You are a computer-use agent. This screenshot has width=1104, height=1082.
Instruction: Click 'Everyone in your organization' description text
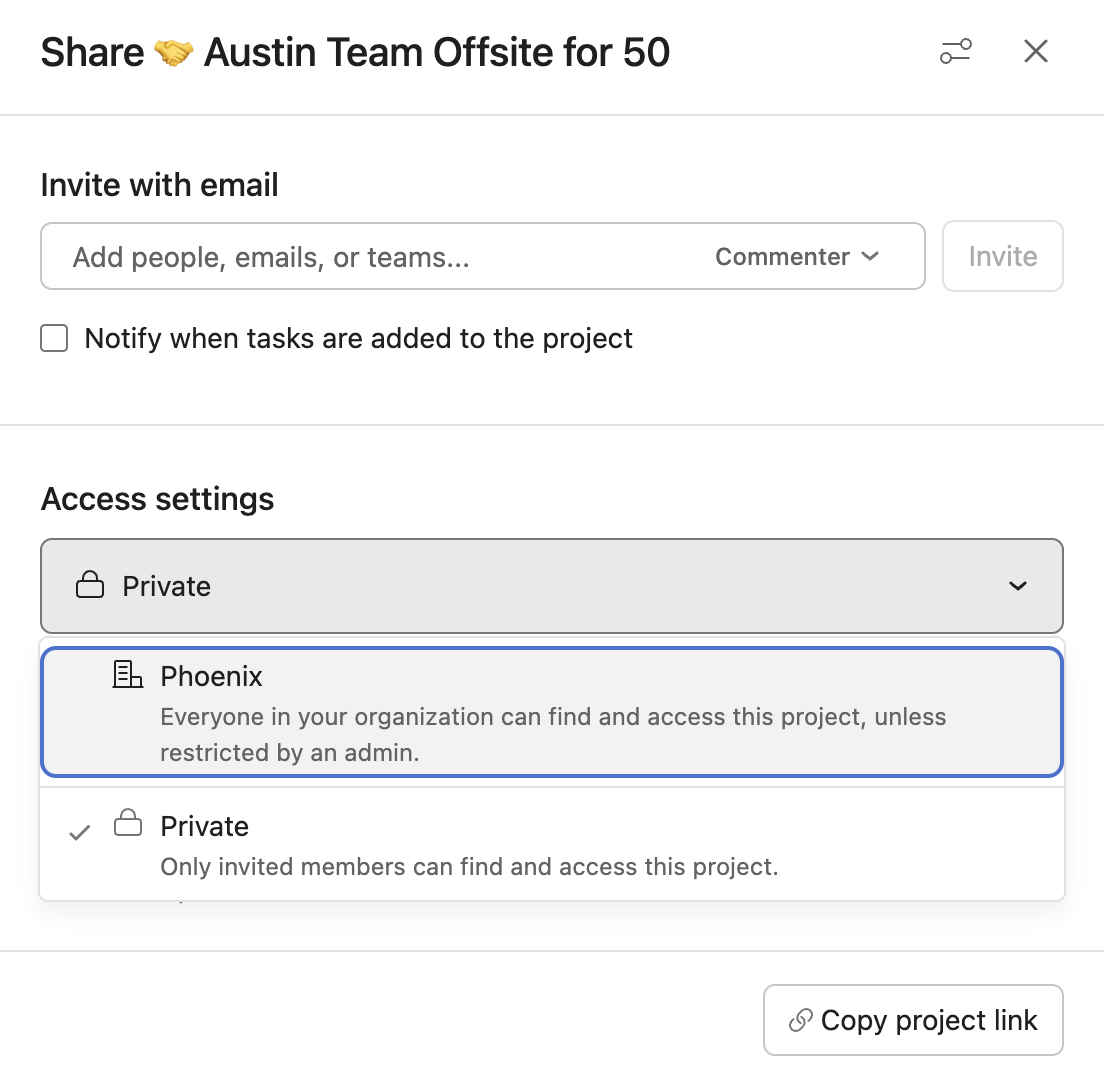[553, 734]
